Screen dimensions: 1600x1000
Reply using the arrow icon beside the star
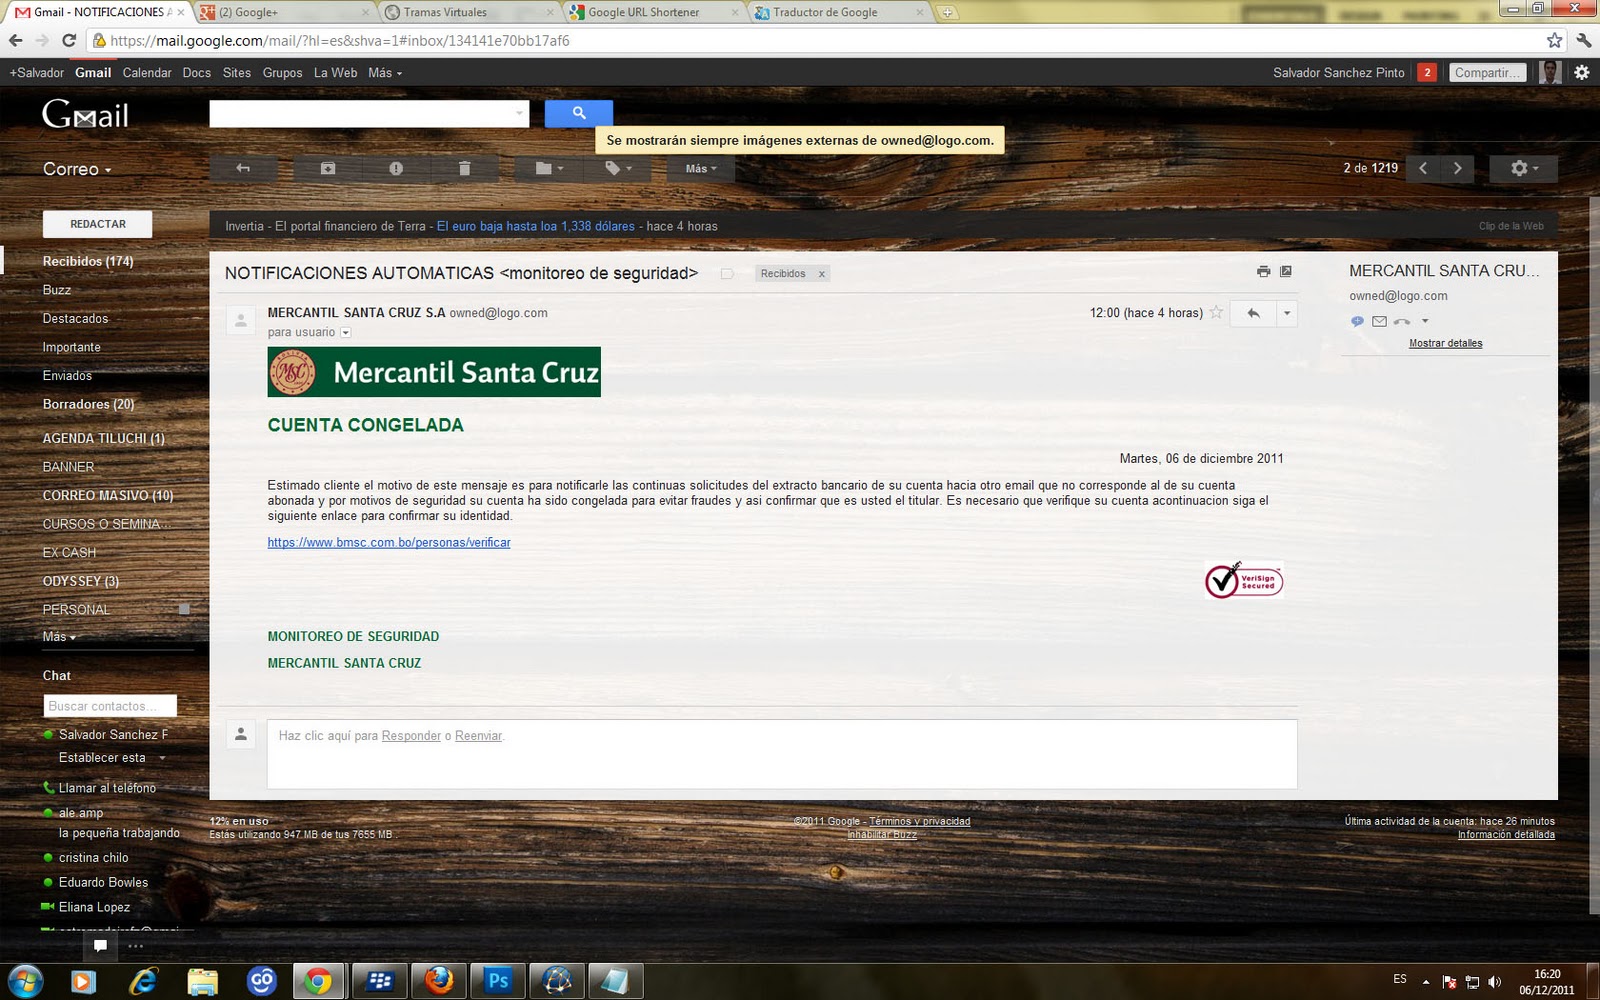(1253, 313)
